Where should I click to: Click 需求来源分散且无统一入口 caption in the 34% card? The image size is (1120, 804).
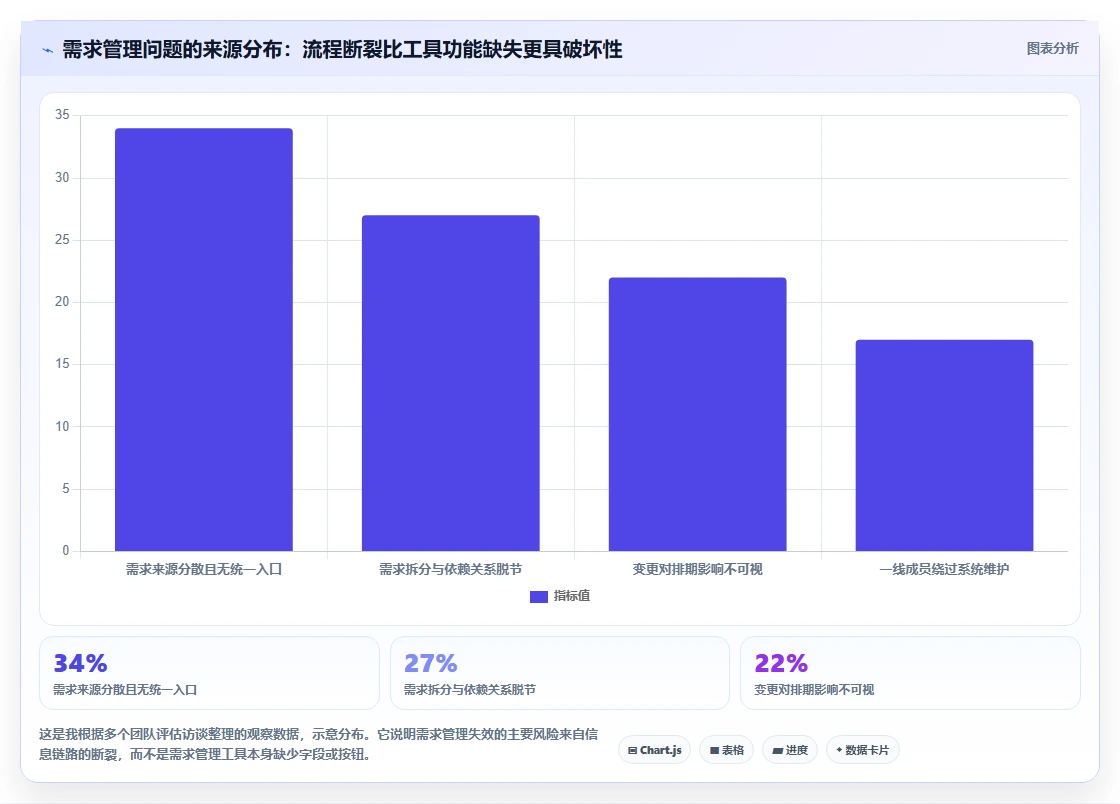[x=125, y=690]
